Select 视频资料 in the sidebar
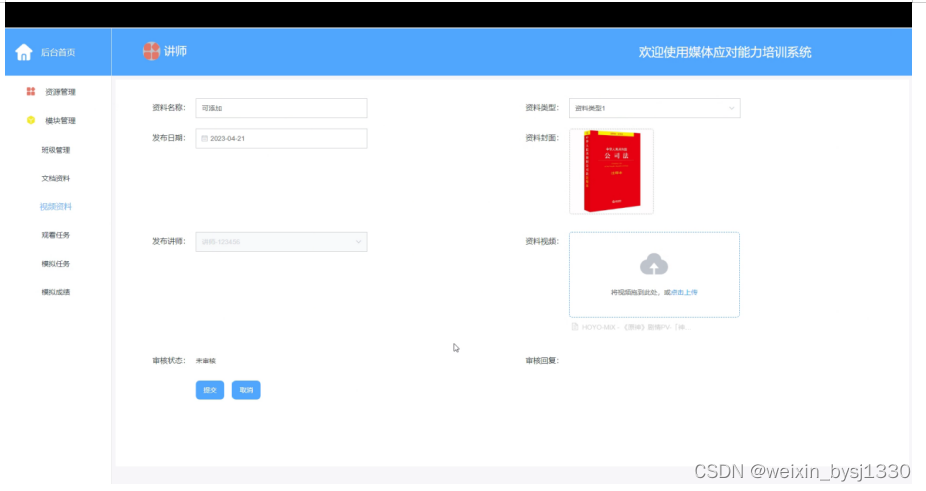926x491 pixels. click(56, 206)
